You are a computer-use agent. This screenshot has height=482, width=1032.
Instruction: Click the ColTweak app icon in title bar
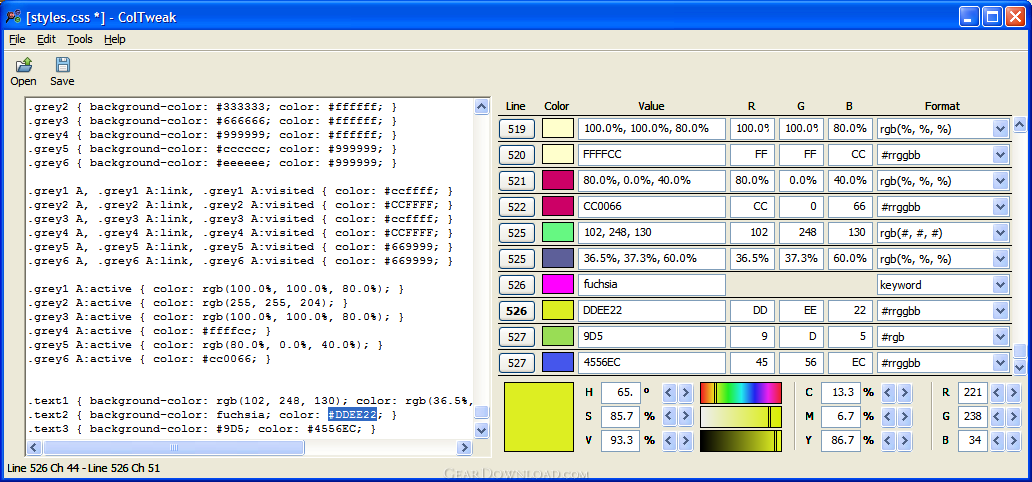(x=13, y=16)
